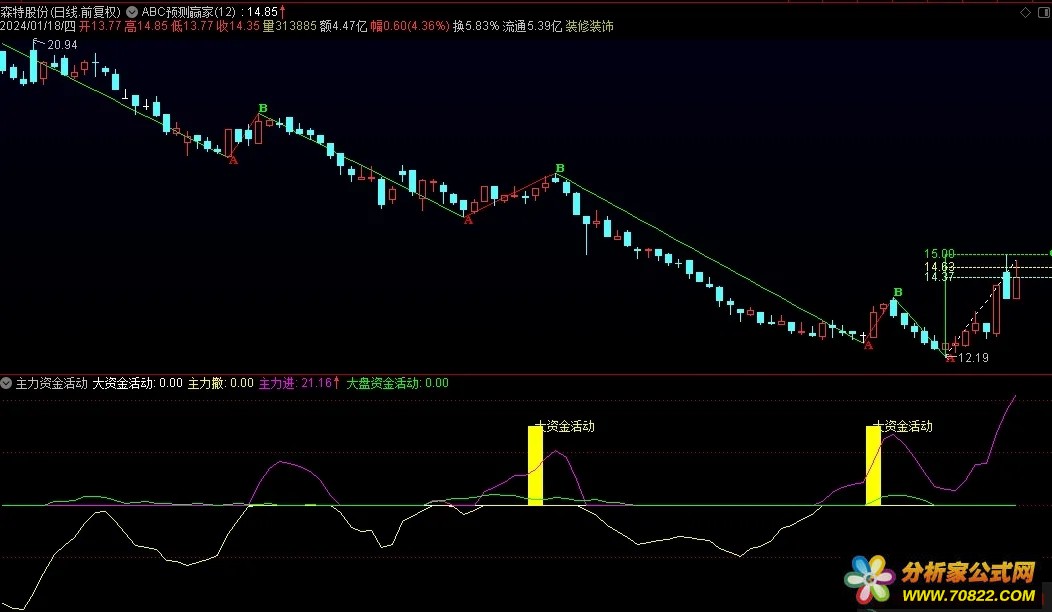Click the ABC预测赢家(12) indicator name

click(189, 12)
